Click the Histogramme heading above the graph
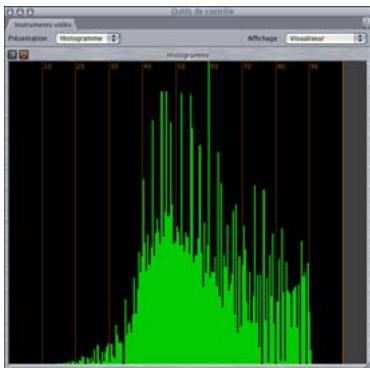The image size is (370, 368). (x=188, y=55)
